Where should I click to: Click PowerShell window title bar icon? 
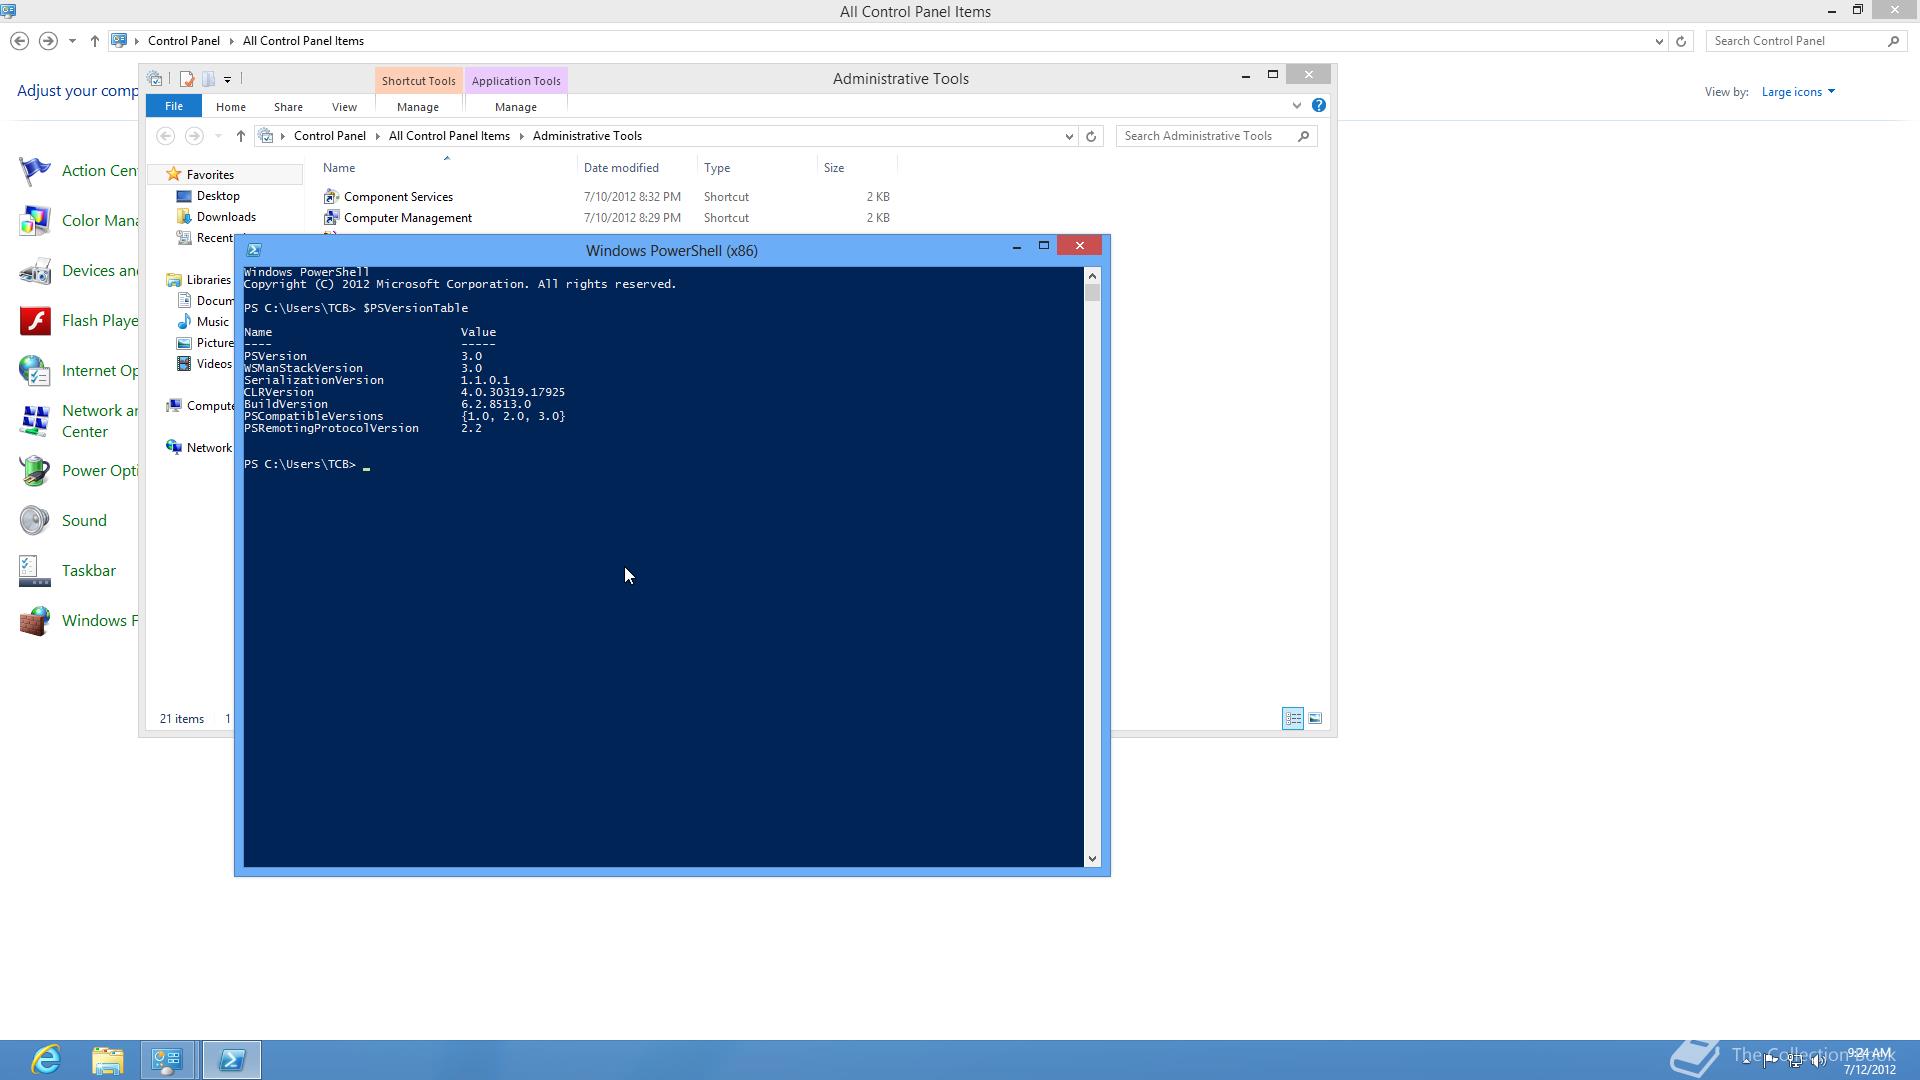[x=254, y=251]
